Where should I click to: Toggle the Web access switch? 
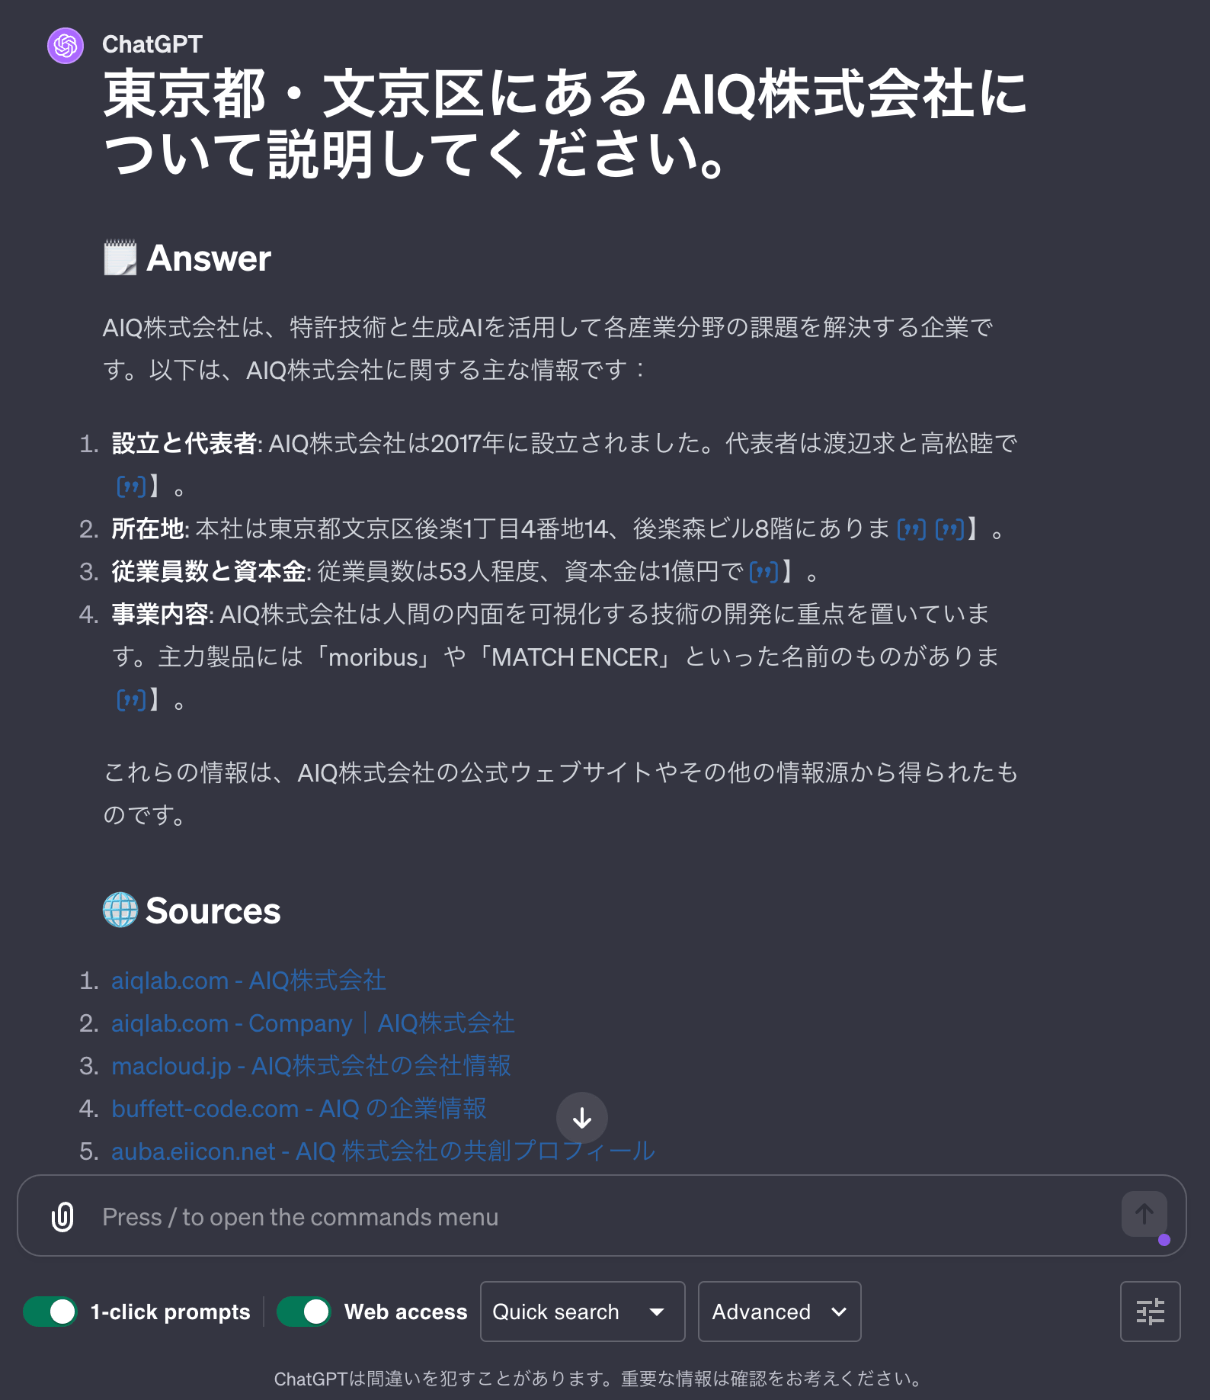(304, 1311)
